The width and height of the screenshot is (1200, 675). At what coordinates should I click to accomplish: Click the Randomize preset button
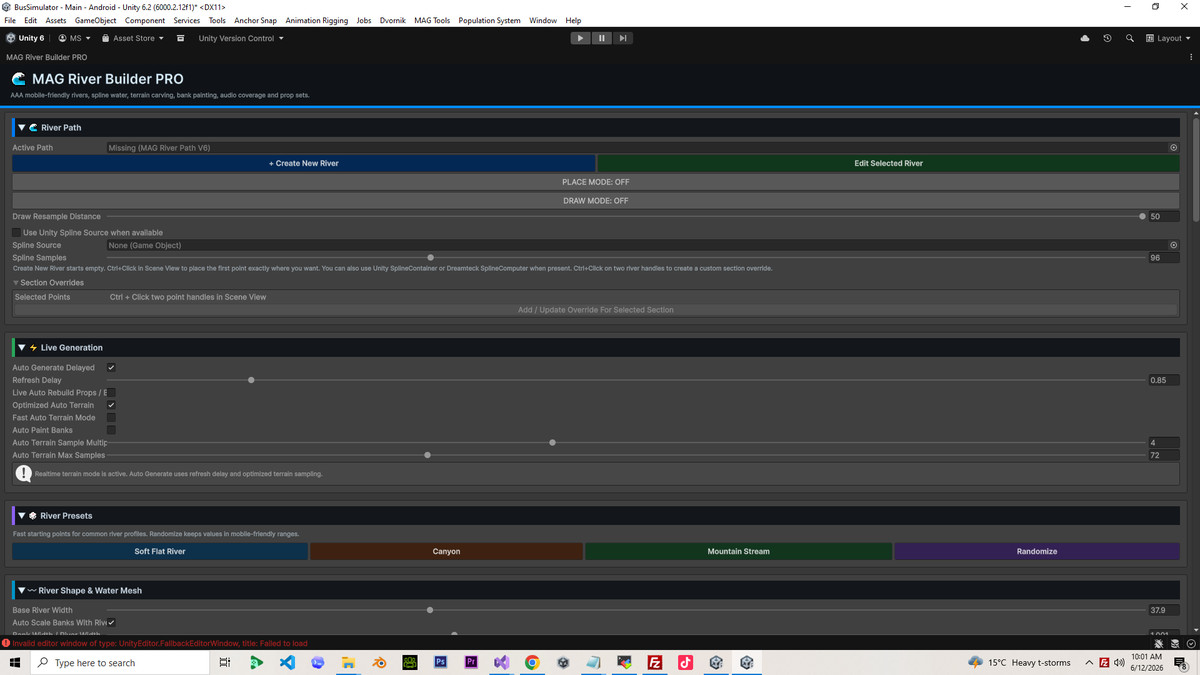pyautogui.click(x=1037, y=551)
